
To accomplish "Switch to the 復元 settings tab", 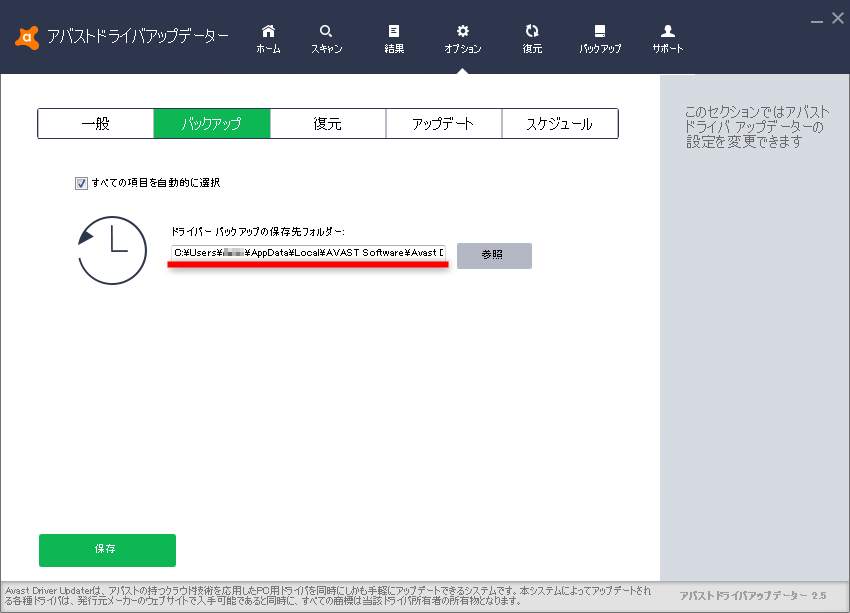I will [x=328, y=123].
